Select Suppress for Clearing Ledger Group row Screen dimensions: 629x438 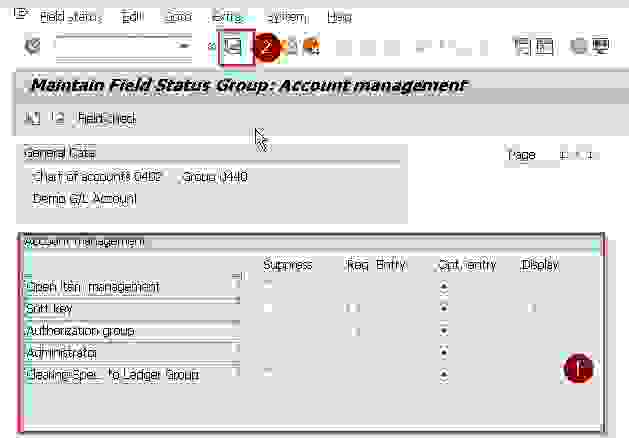pos(268,372)
